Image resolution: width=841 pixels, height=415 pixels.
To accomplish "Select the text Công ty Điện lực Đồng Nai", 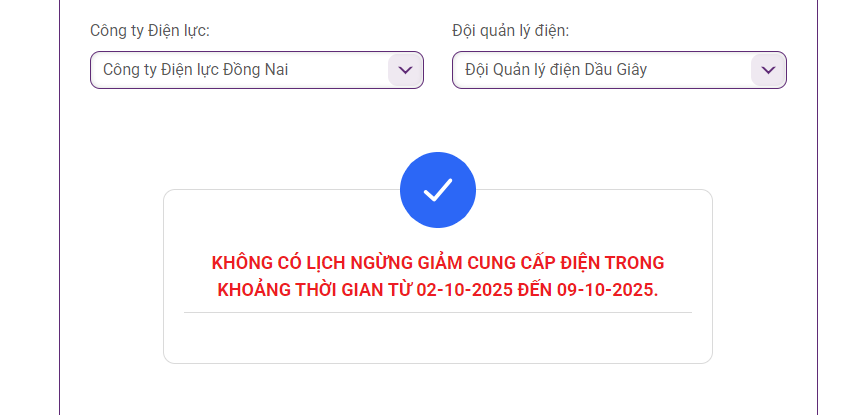I will click(196, 70).
